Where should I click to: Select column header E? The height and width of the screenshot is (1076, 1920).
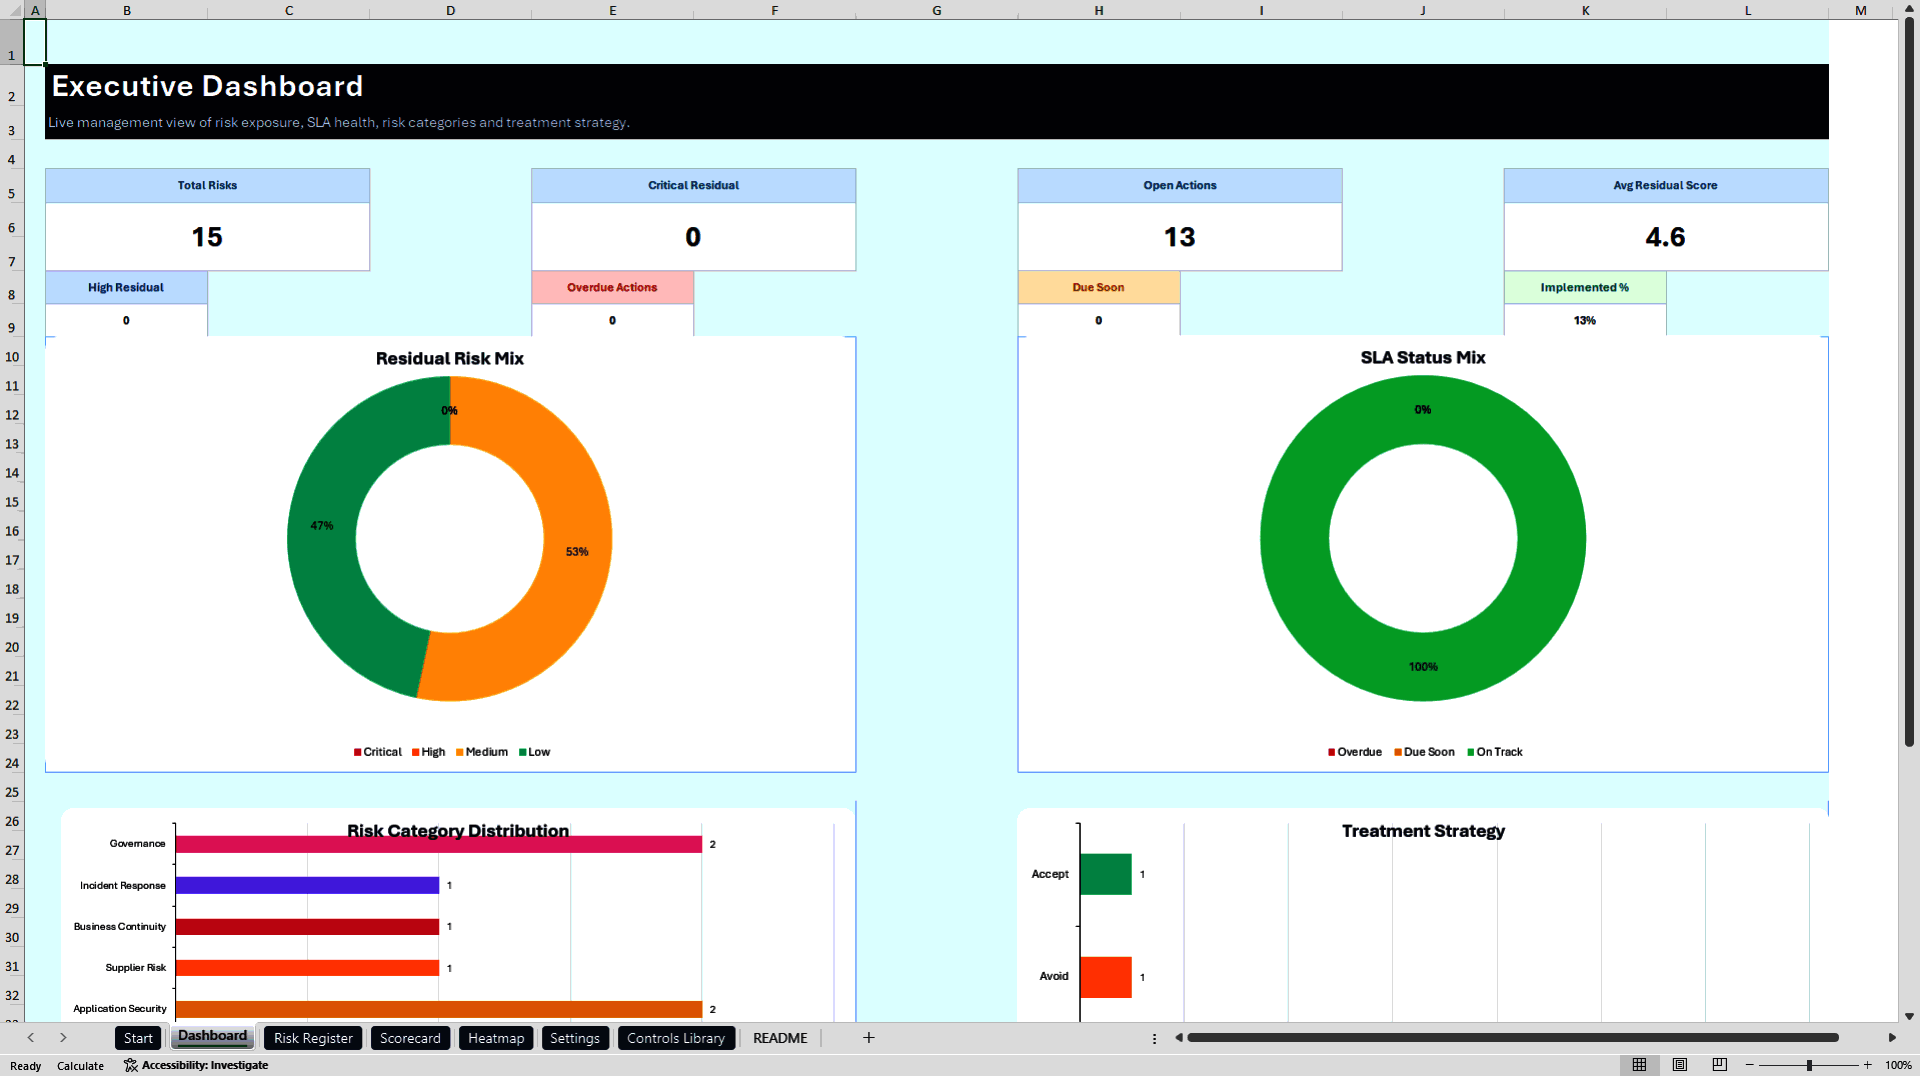pos(613,10)
